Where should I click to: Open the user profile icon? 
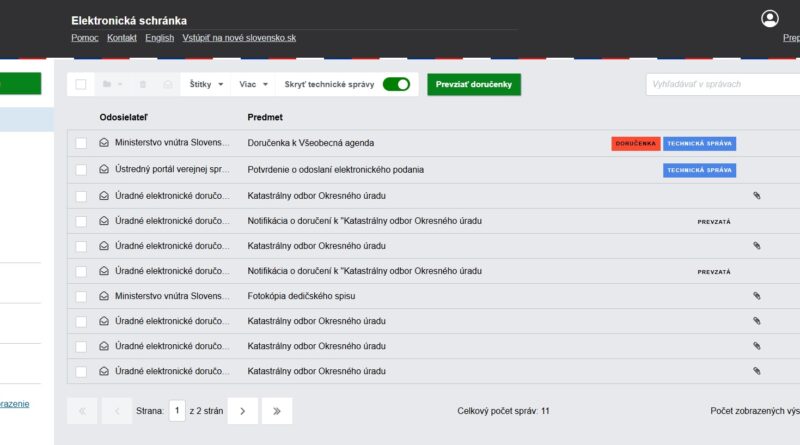coord(769,19)
